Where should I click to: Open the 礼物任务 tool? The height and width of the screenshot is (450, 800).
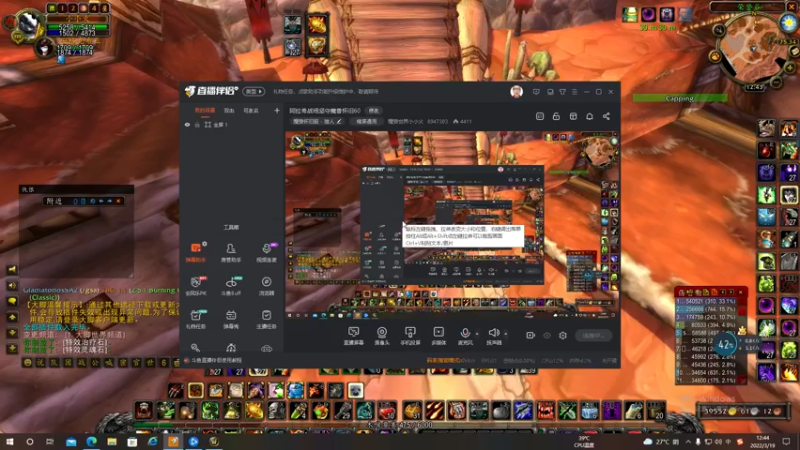(195, 319)
